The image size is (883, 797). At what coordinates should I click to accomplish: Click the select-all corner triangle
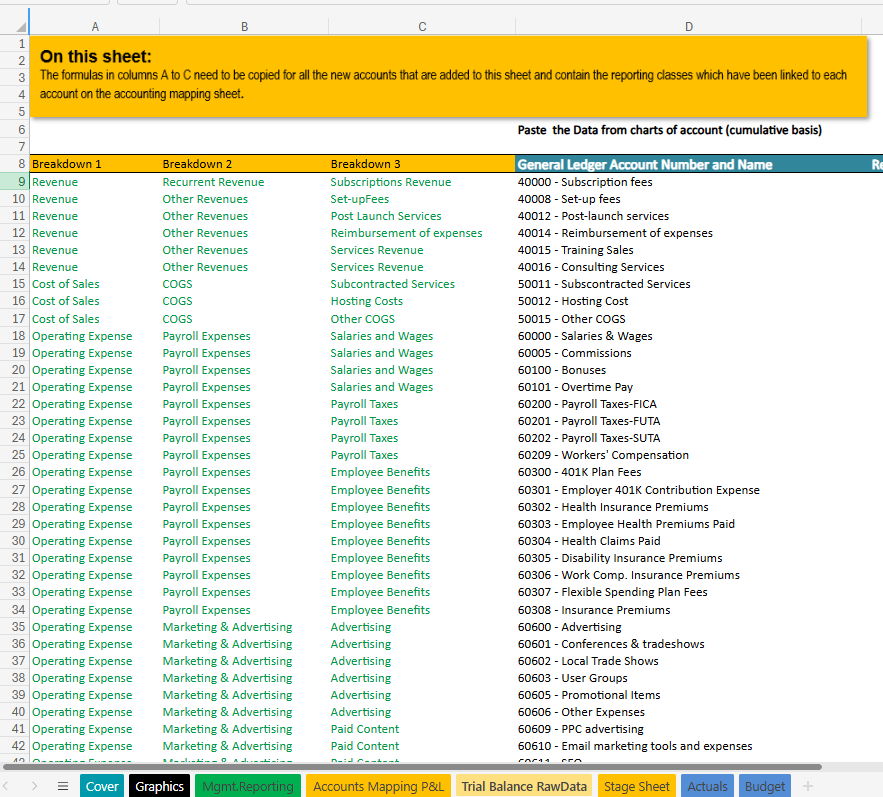coord(21,27)
